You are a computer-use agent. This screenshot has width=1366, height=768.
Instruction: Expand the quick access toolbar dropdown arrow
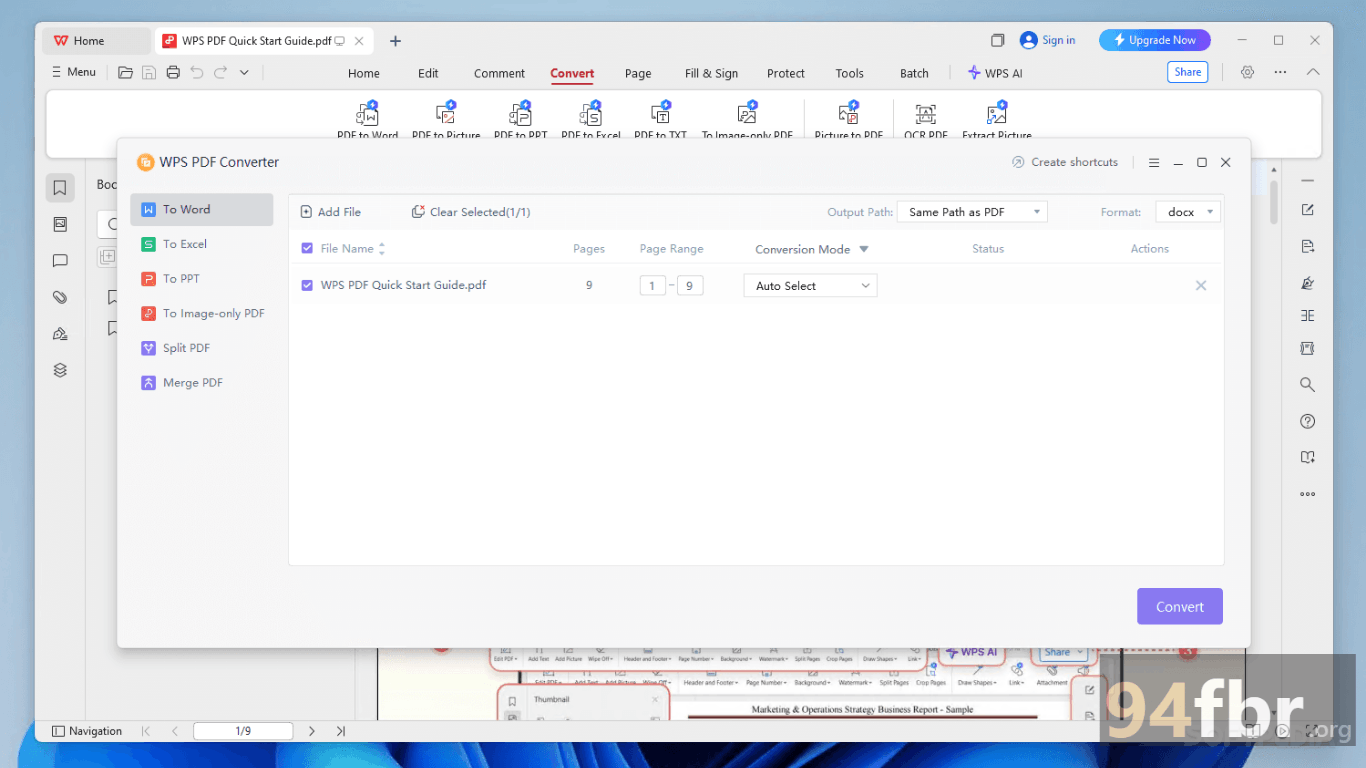(x=244, y=72)
